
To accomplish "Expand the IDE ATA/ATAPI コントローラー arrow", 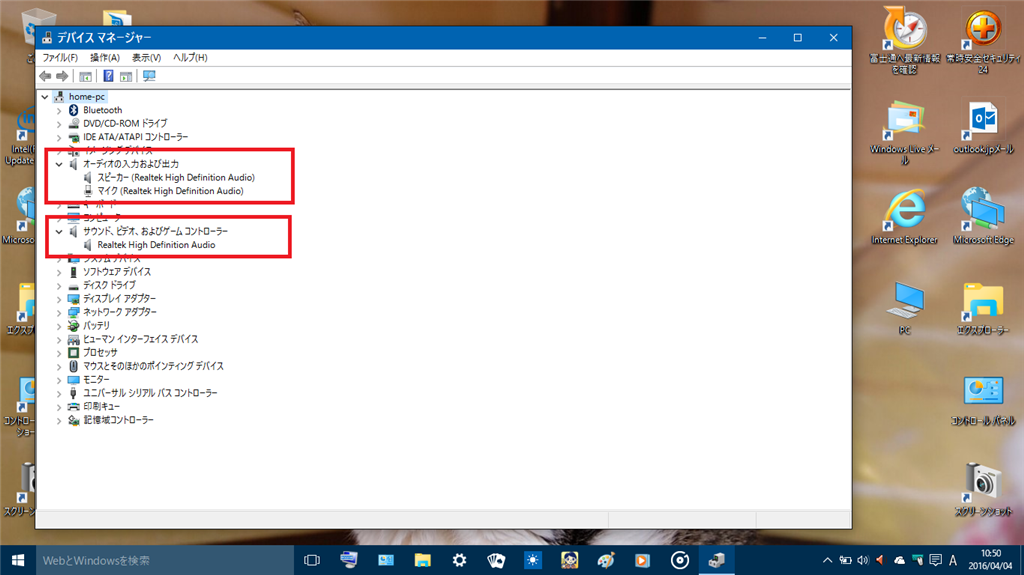I will point(59,137).
